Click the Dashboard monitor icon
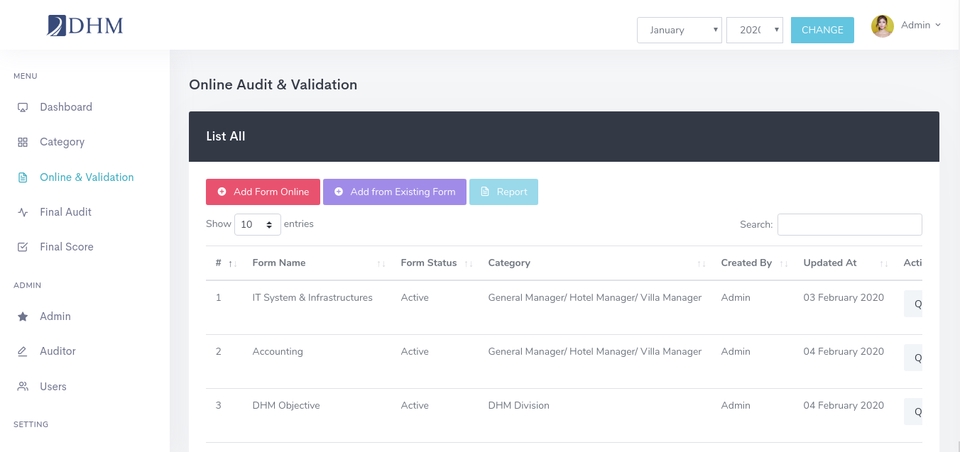This screenshot has height=452, width=960. point(23,107)
